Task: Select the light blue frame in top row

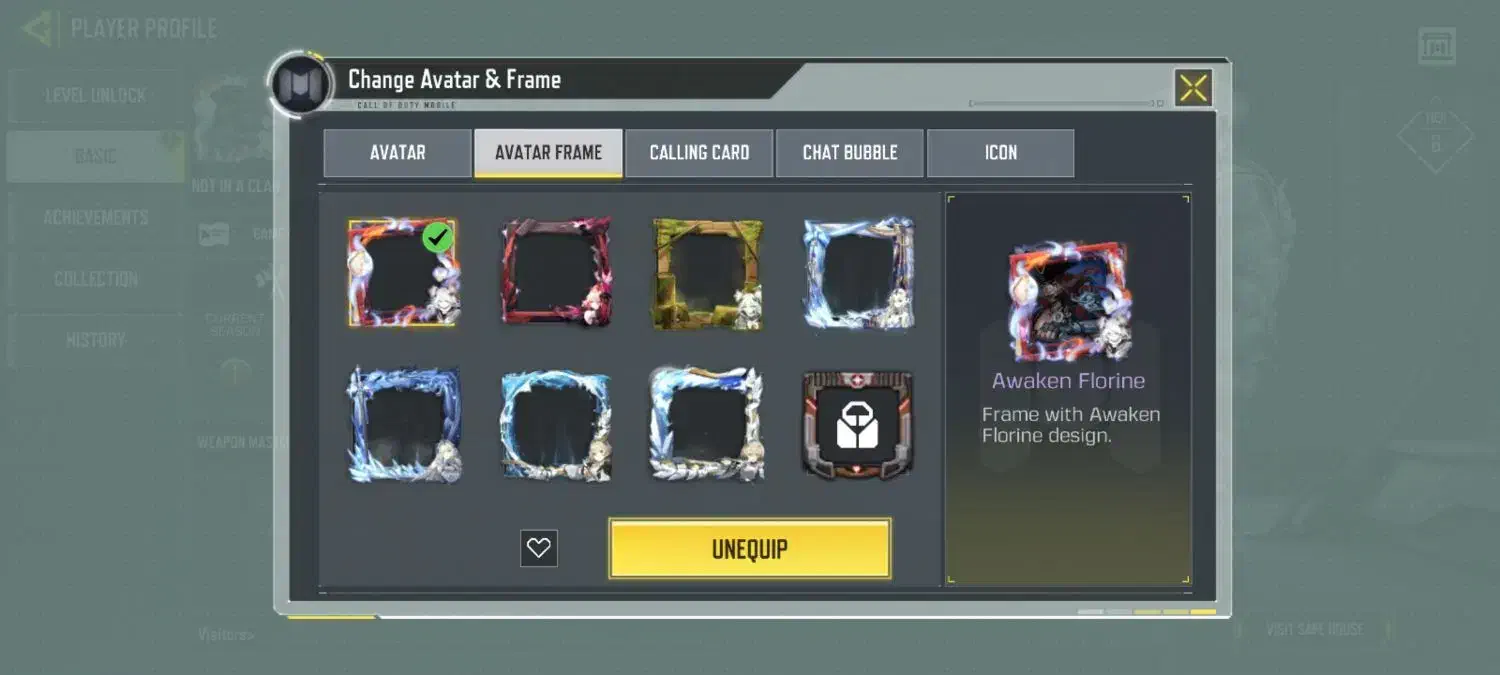Action: 859,272
